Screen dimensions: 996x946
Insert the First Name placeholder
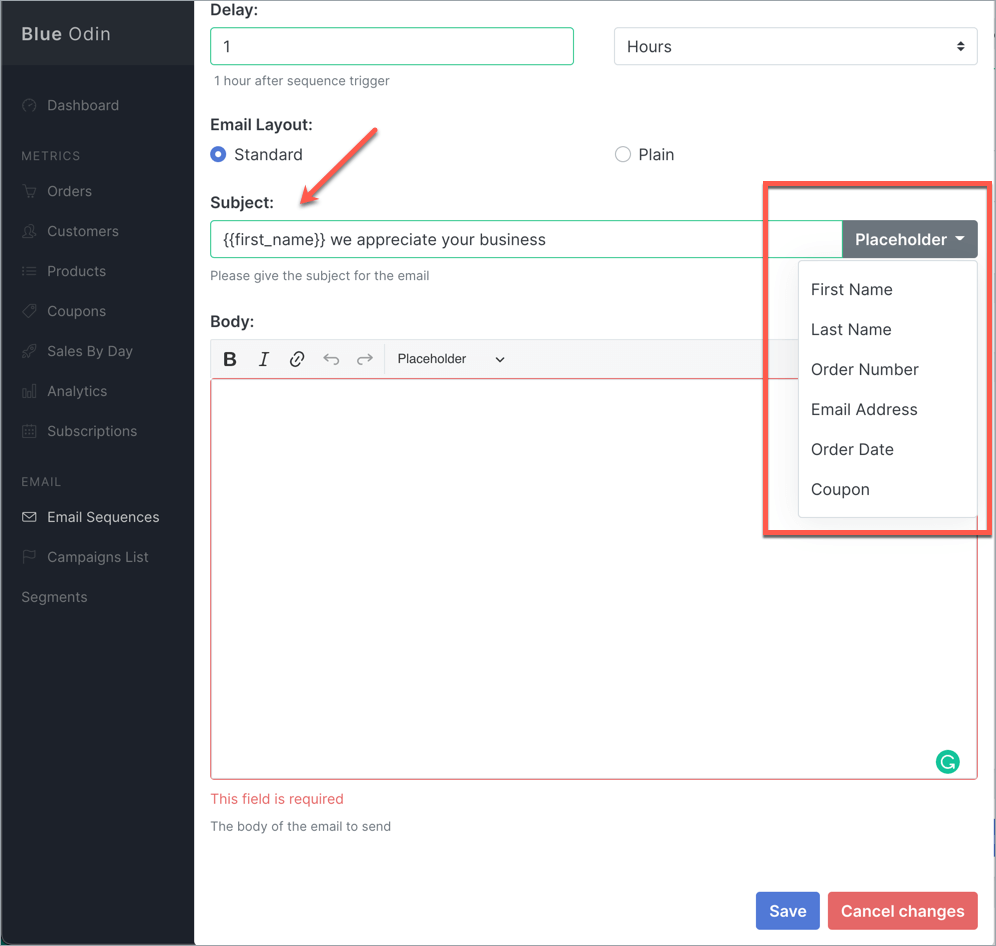pyautogui.click(x=851, y=289)
